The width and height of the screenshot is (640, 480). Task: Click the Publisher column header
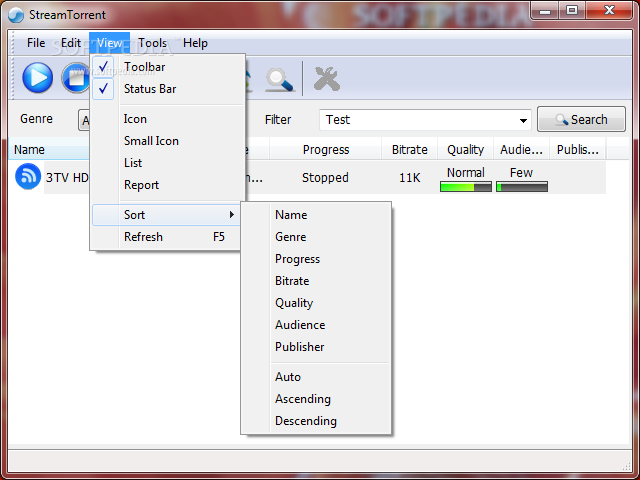click(x=578, y=150)
